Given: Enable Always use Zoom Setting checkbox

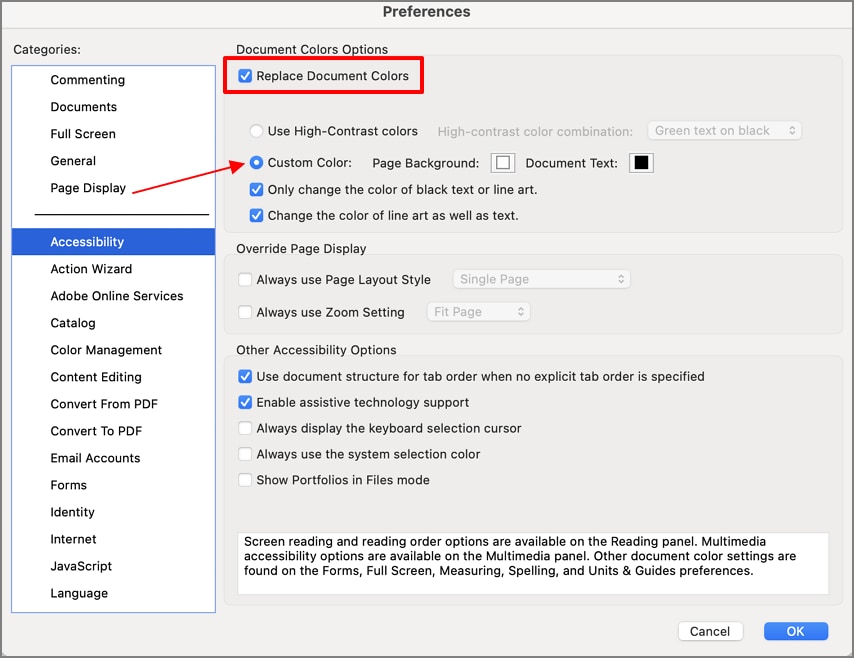Looking at the screenshot, I should click(245, 312).
